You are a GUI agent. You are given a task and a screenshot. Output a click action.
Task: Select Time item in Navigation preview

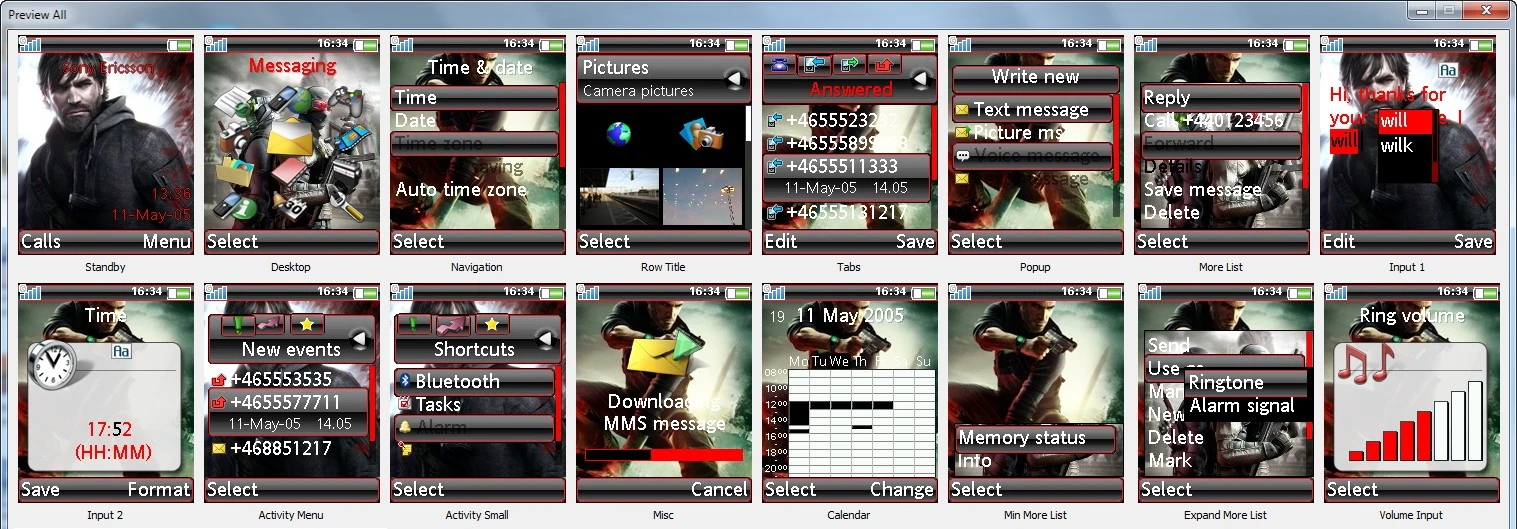(474, 97)
